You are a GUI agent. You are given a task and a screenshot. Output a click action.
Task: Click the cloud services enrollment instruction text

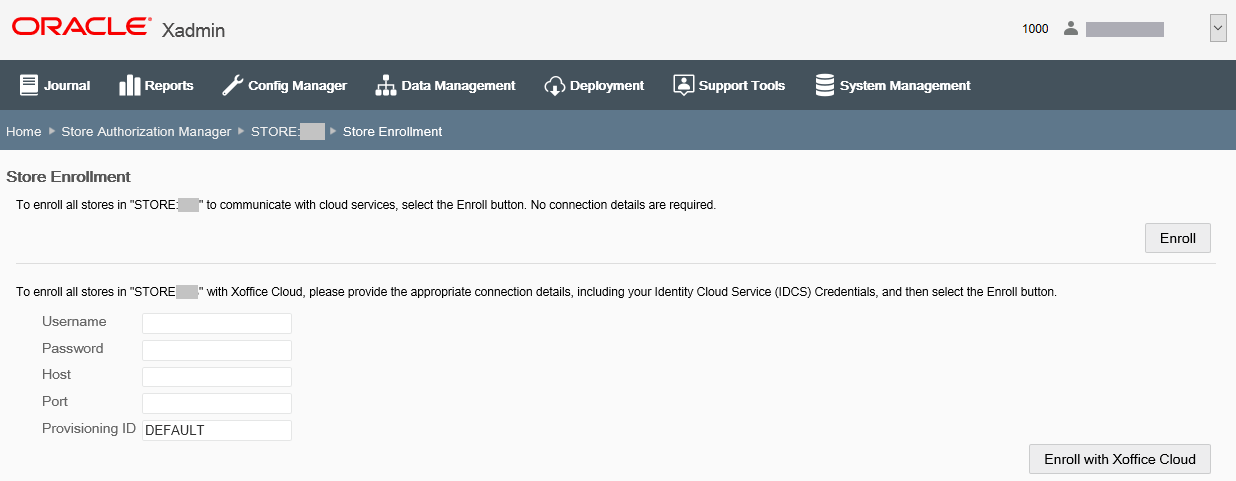tap(366, 205)
